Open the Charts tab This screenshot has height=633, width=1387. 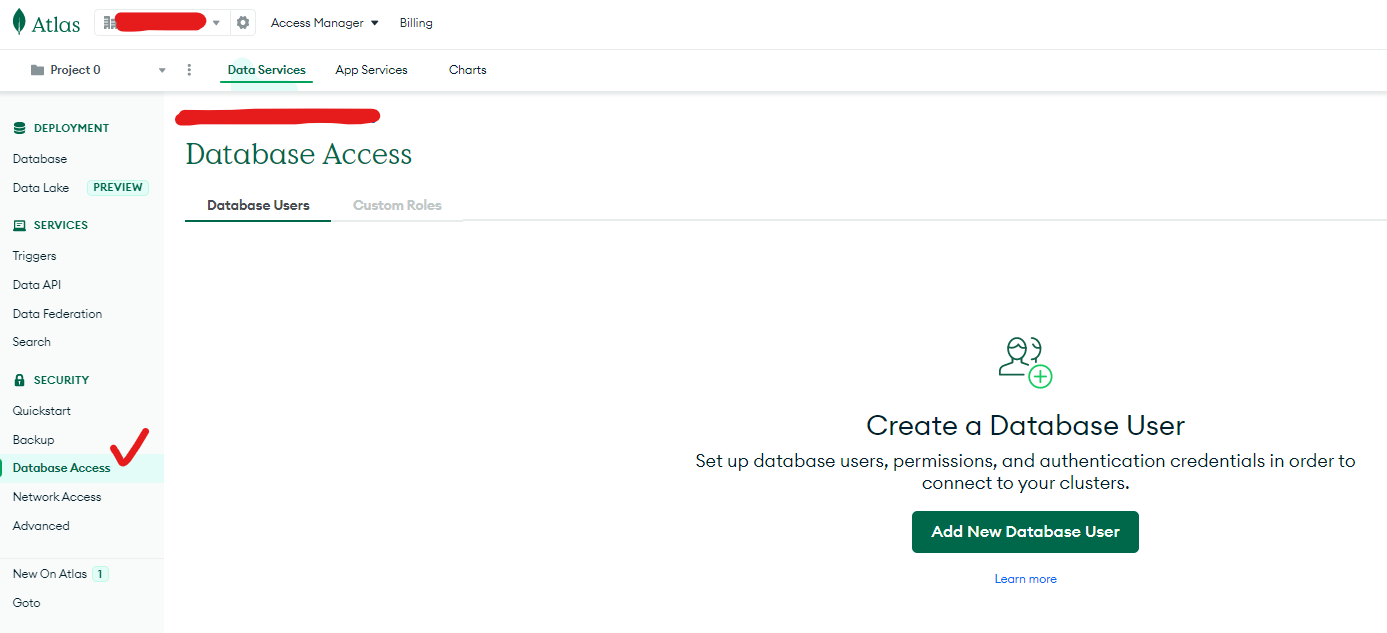pyautogui.click(x=467, y=70)
